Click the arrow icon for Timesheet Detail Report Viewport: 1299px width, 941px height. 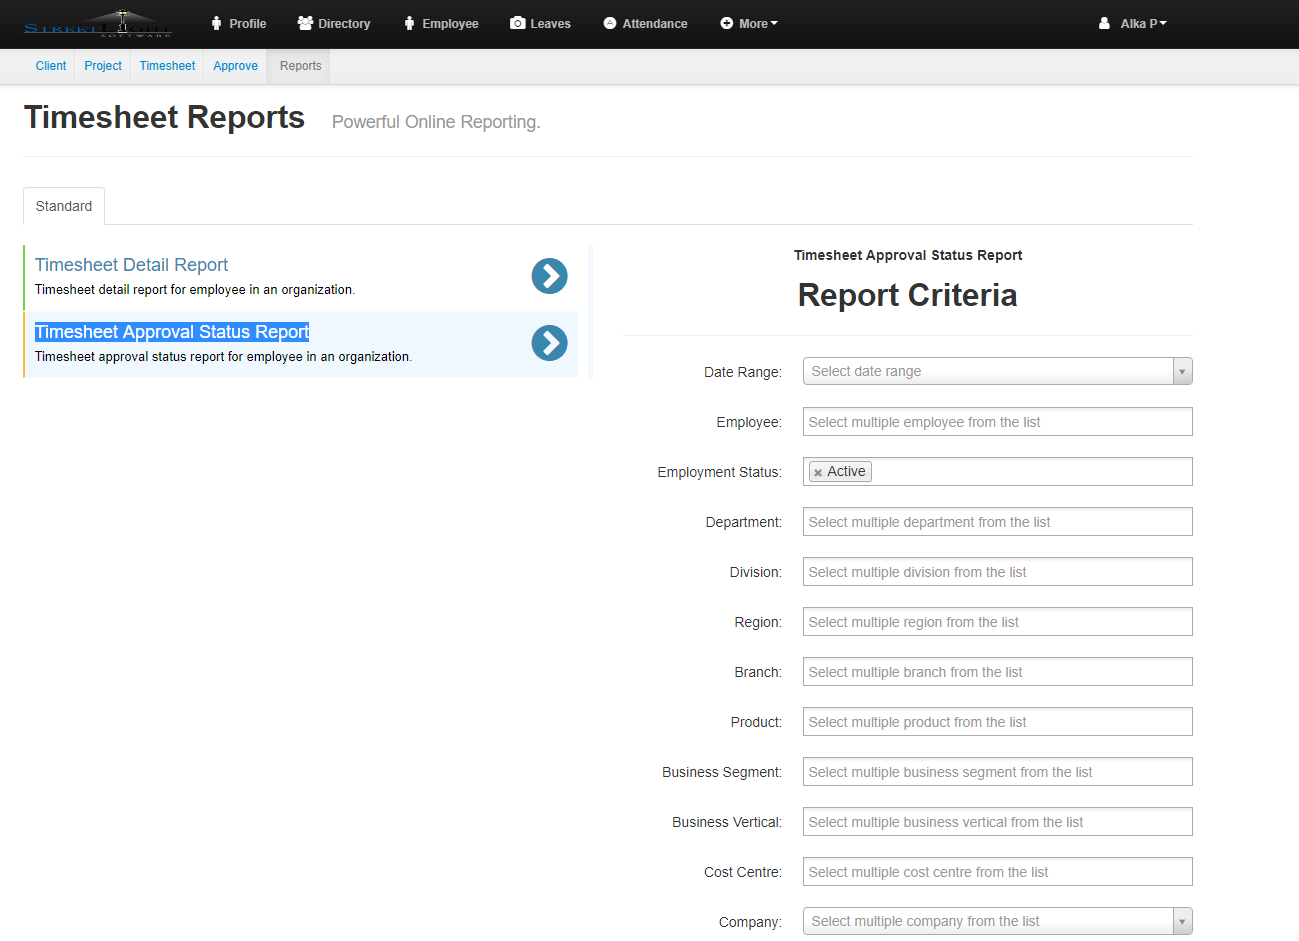[x=549, y=276]
